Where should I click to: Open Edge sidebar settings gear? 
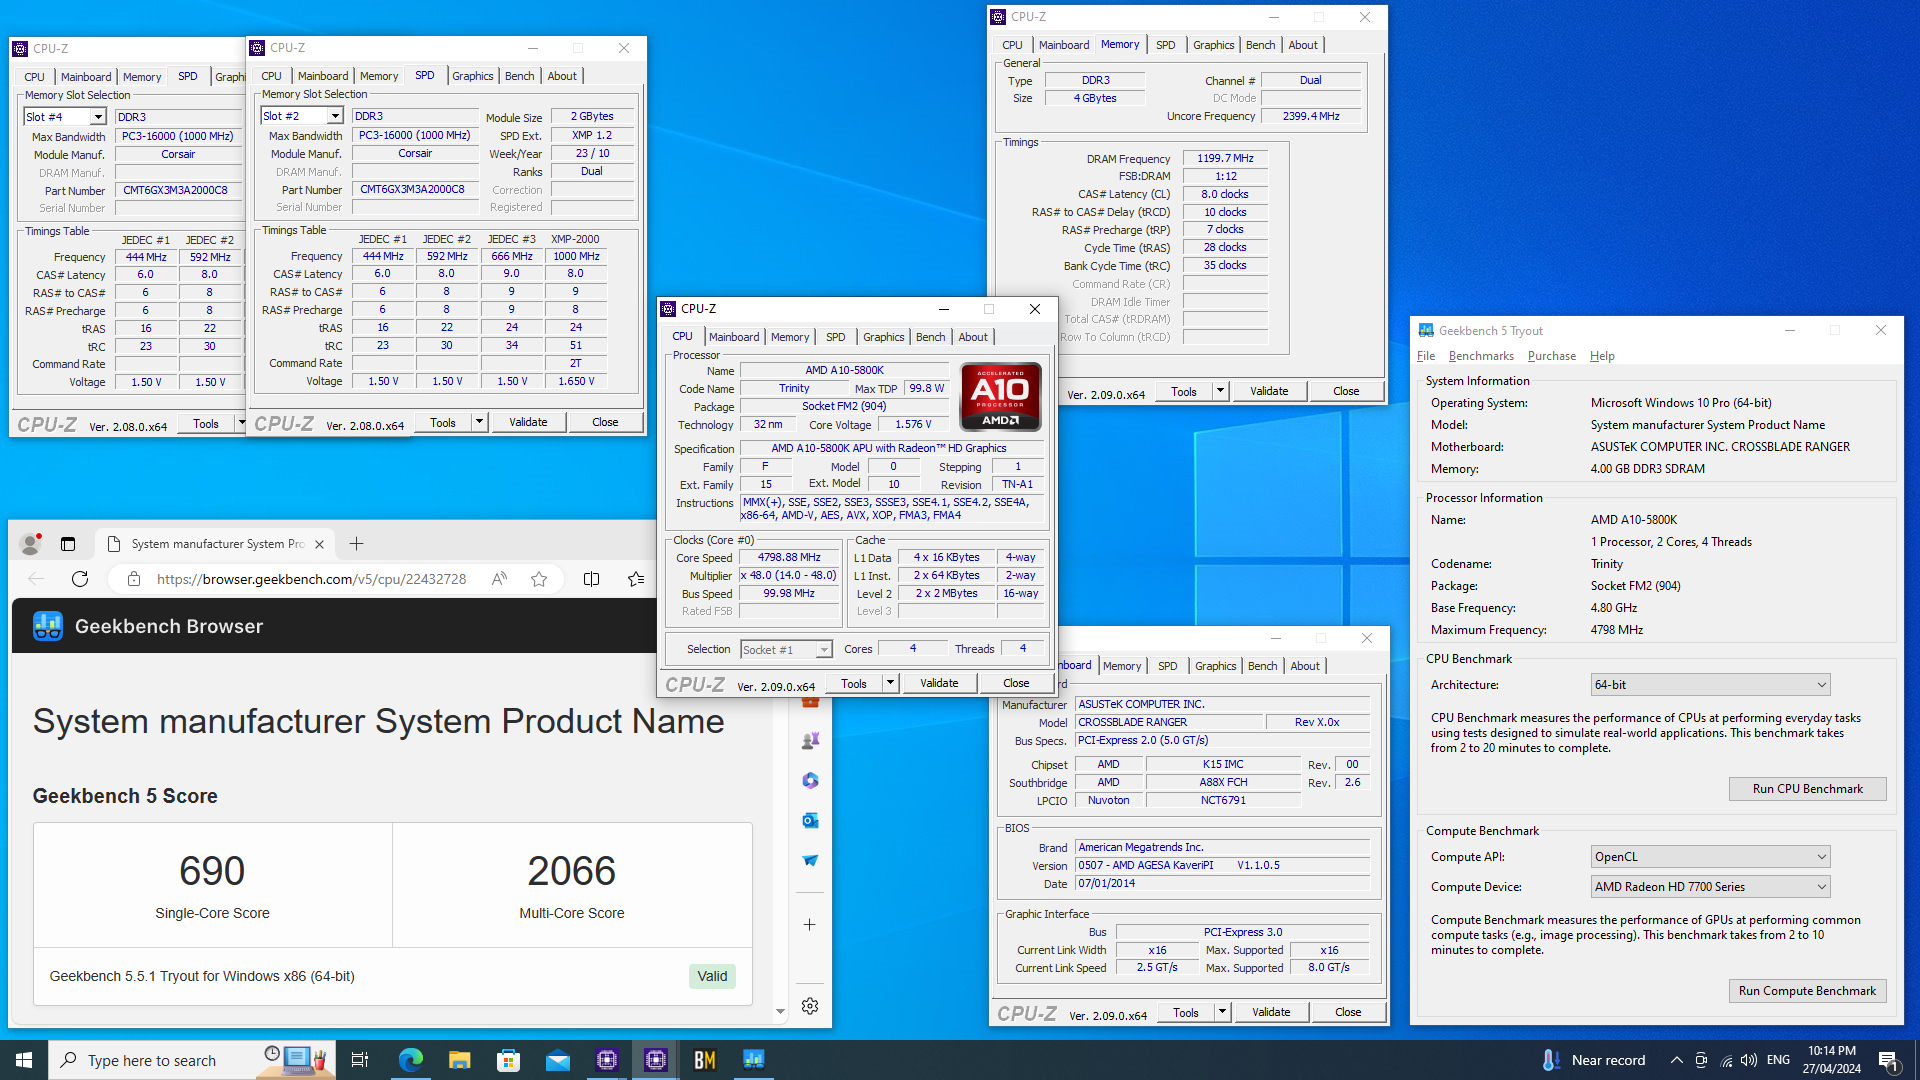click(810, 1006)
